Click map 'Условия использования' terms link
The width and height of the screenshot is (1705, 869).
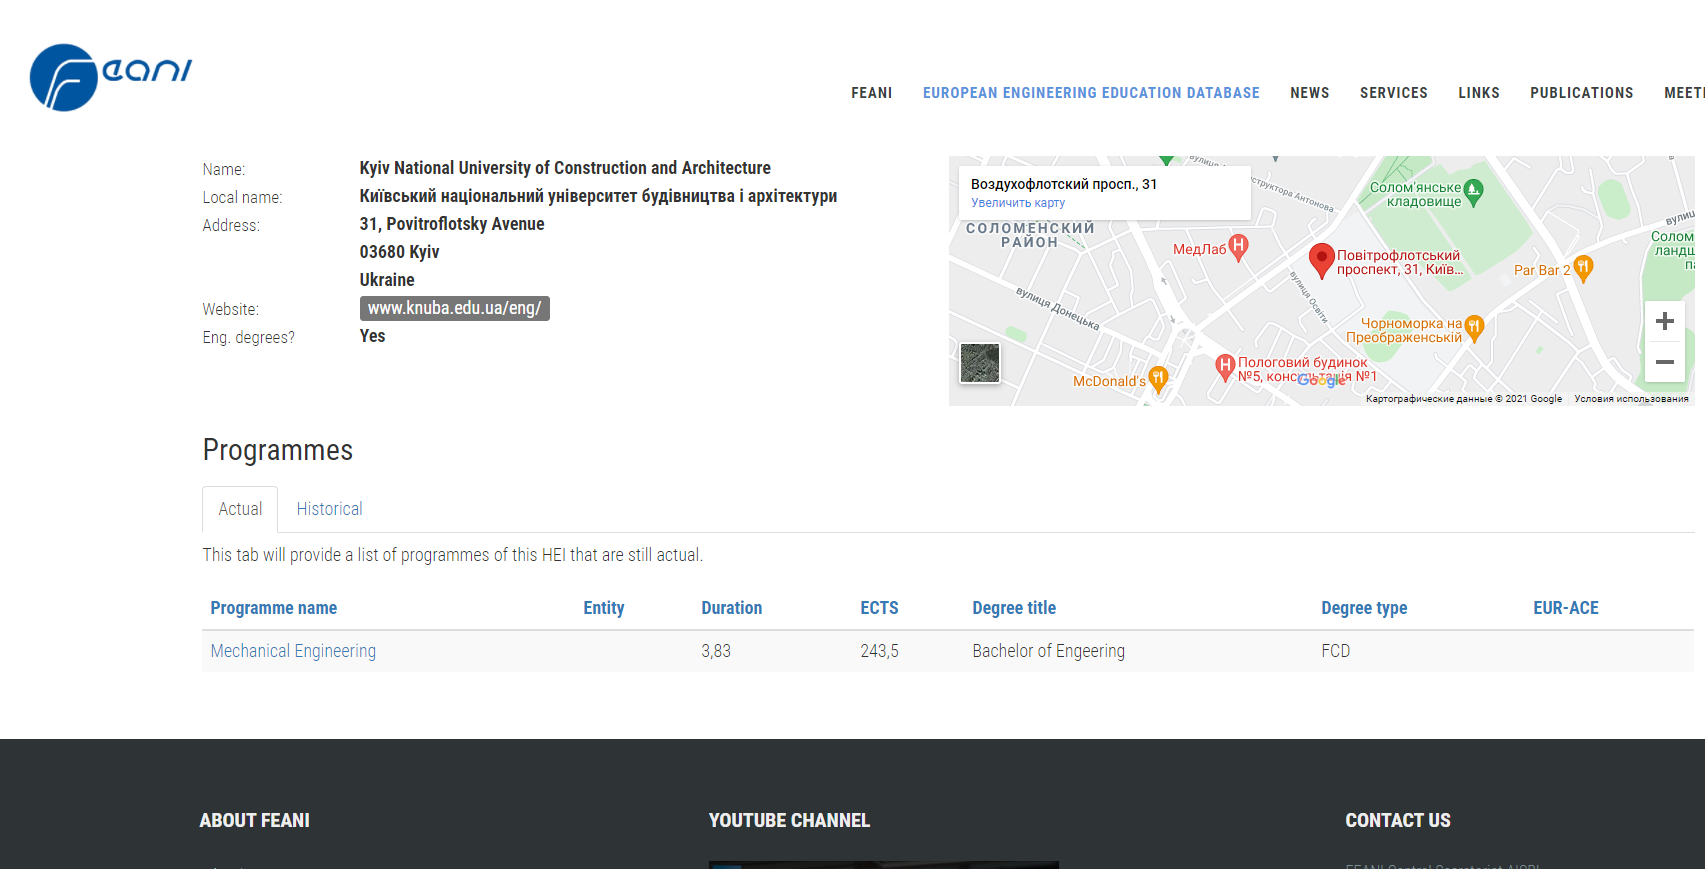tap(1631, 399)
